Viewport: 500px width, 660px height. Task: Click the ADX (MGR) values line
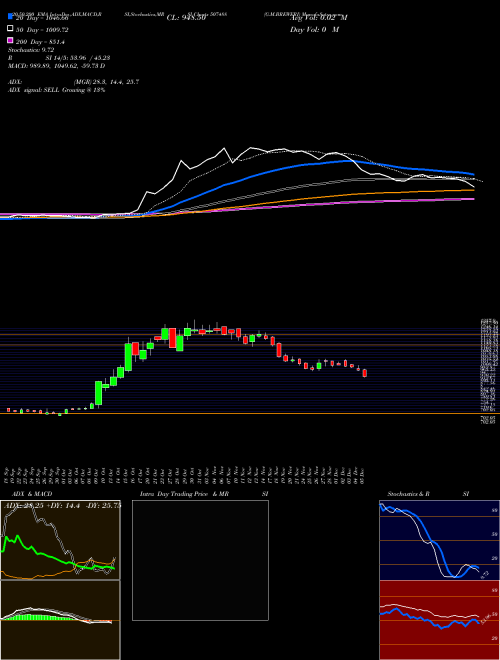click(x=74, y=82)
